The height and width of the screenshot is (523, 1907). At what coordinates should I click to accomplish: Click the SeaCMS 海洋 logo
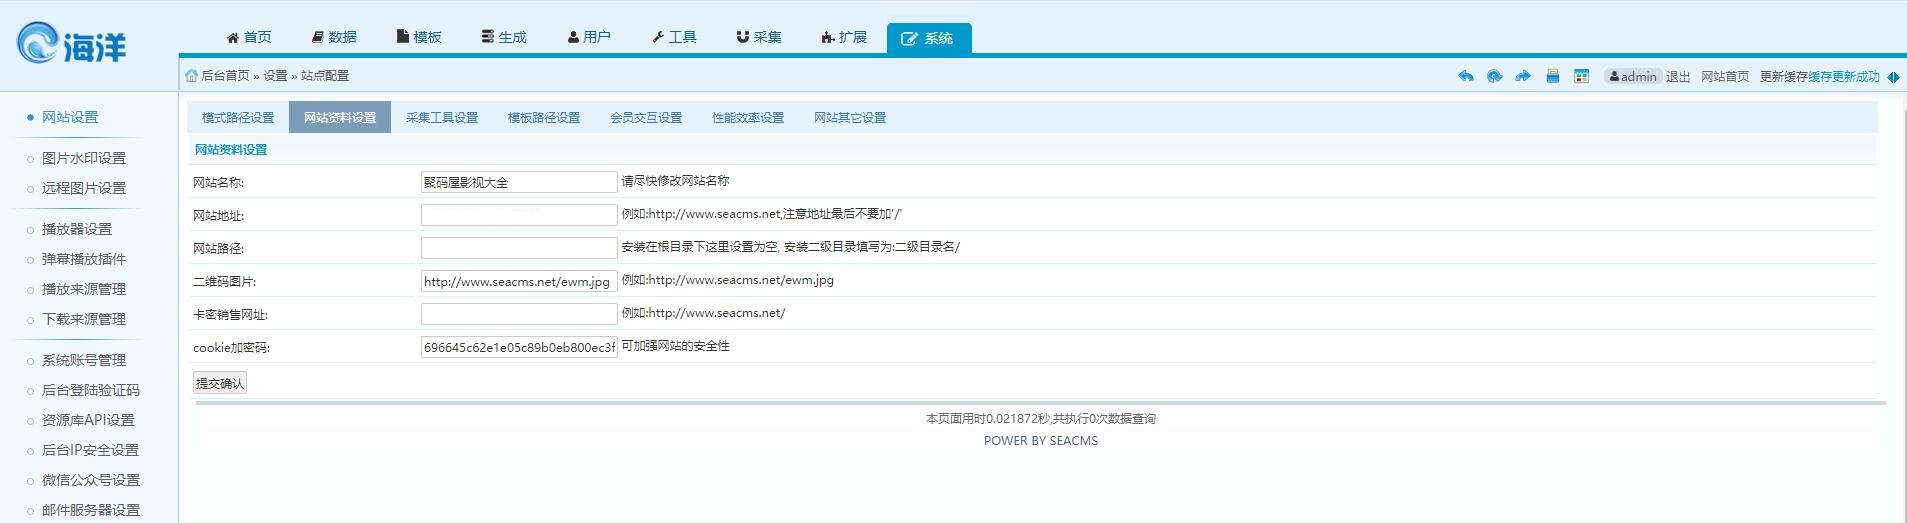pyautogui.click(x=73, y=44)
